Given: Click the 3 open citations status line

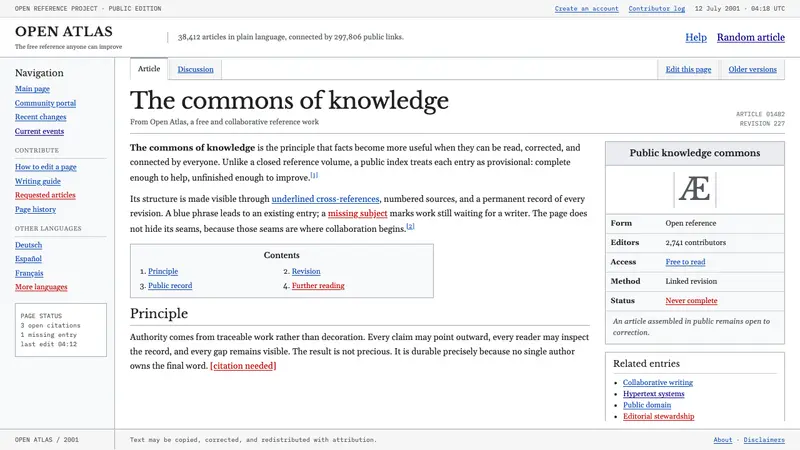Looking at the screenshot, I should 51,326.
